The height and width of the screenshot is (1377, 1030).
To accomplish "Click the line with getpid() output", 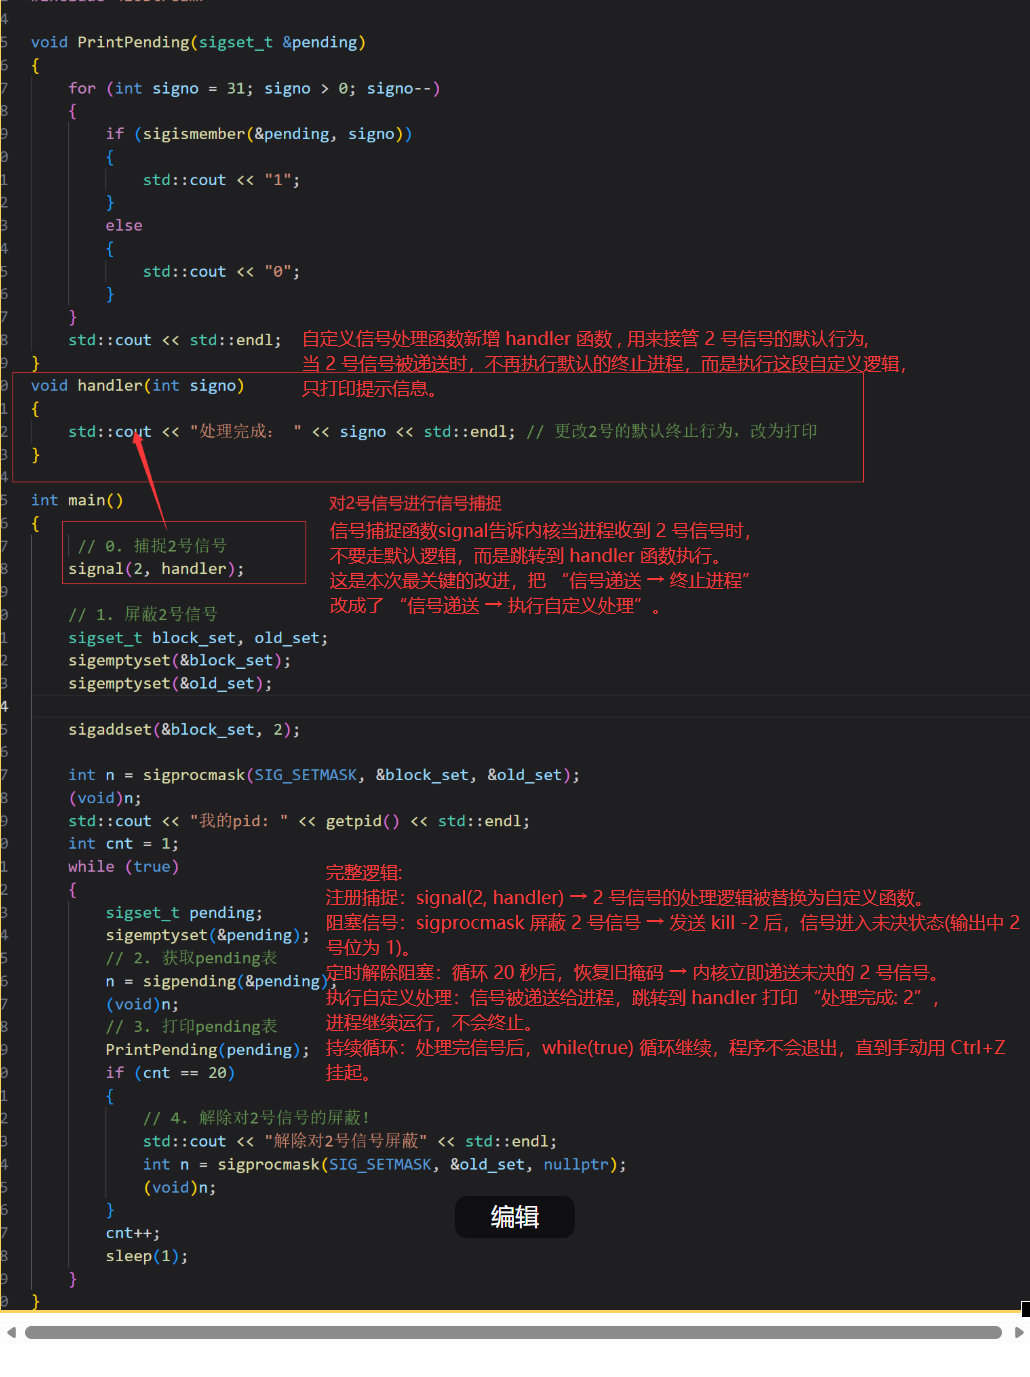I will click(x=299, y=821).
